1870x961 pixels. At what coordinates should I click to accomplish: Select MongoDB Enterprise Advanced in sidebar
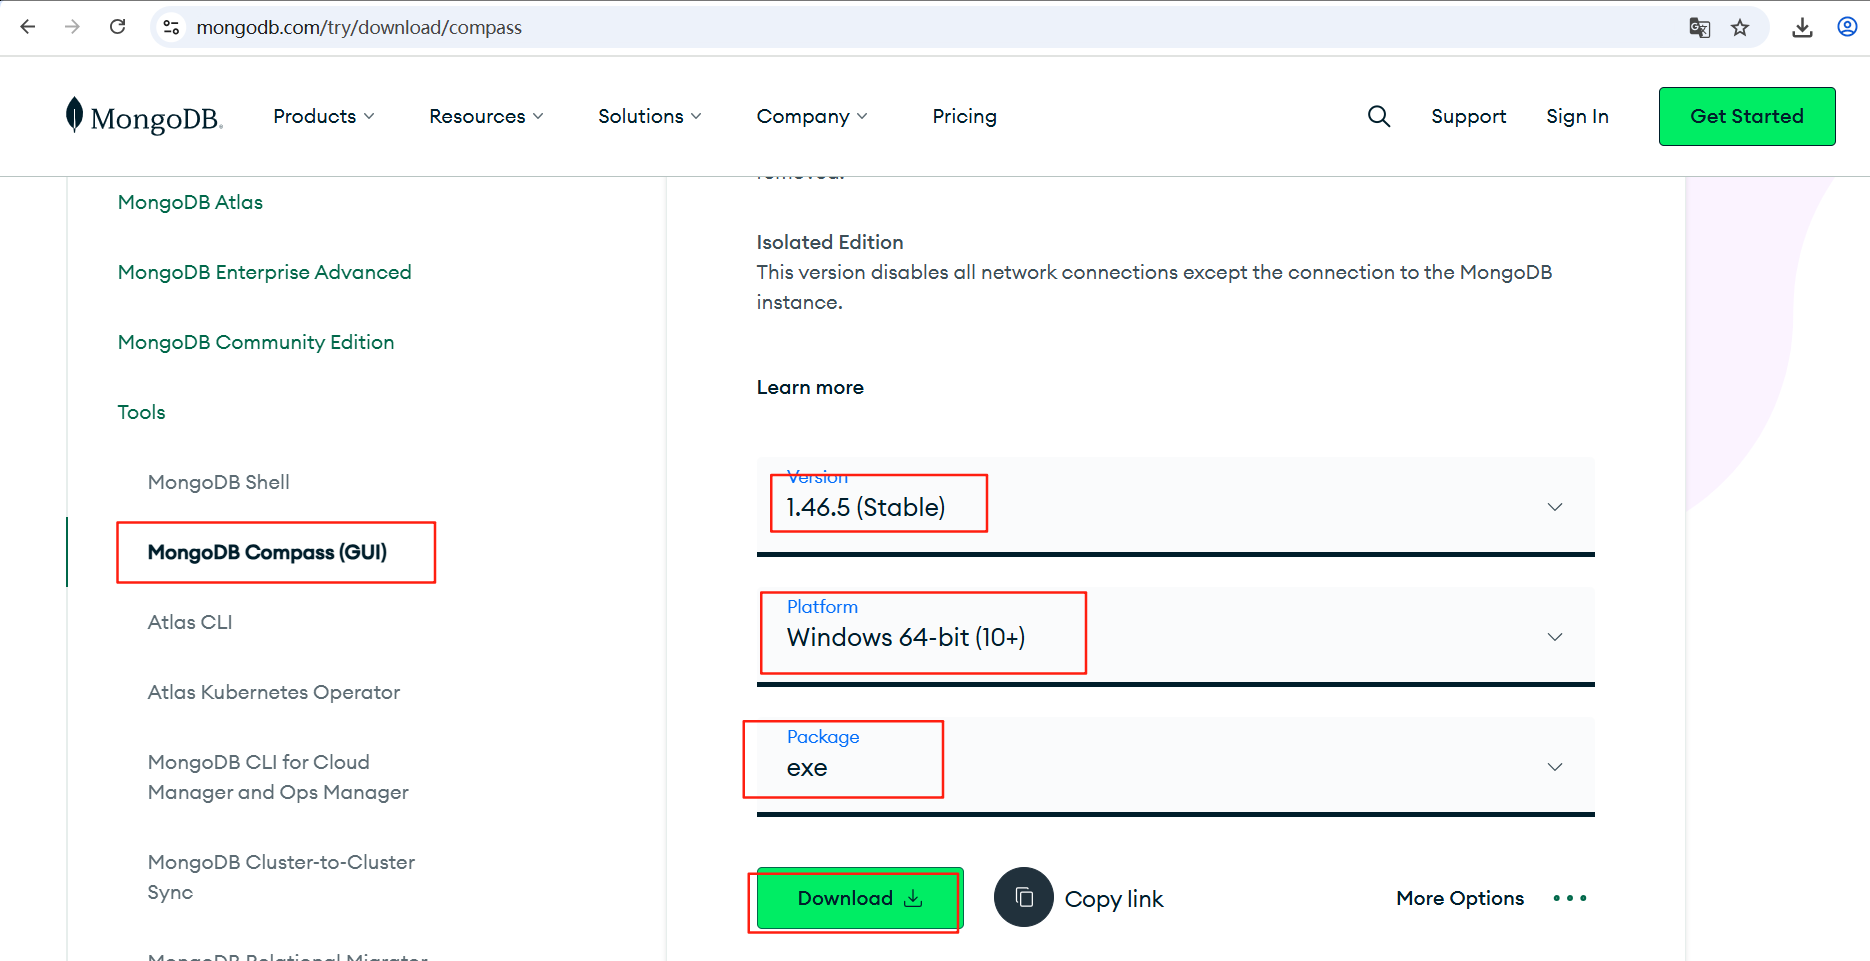point(264,272)
